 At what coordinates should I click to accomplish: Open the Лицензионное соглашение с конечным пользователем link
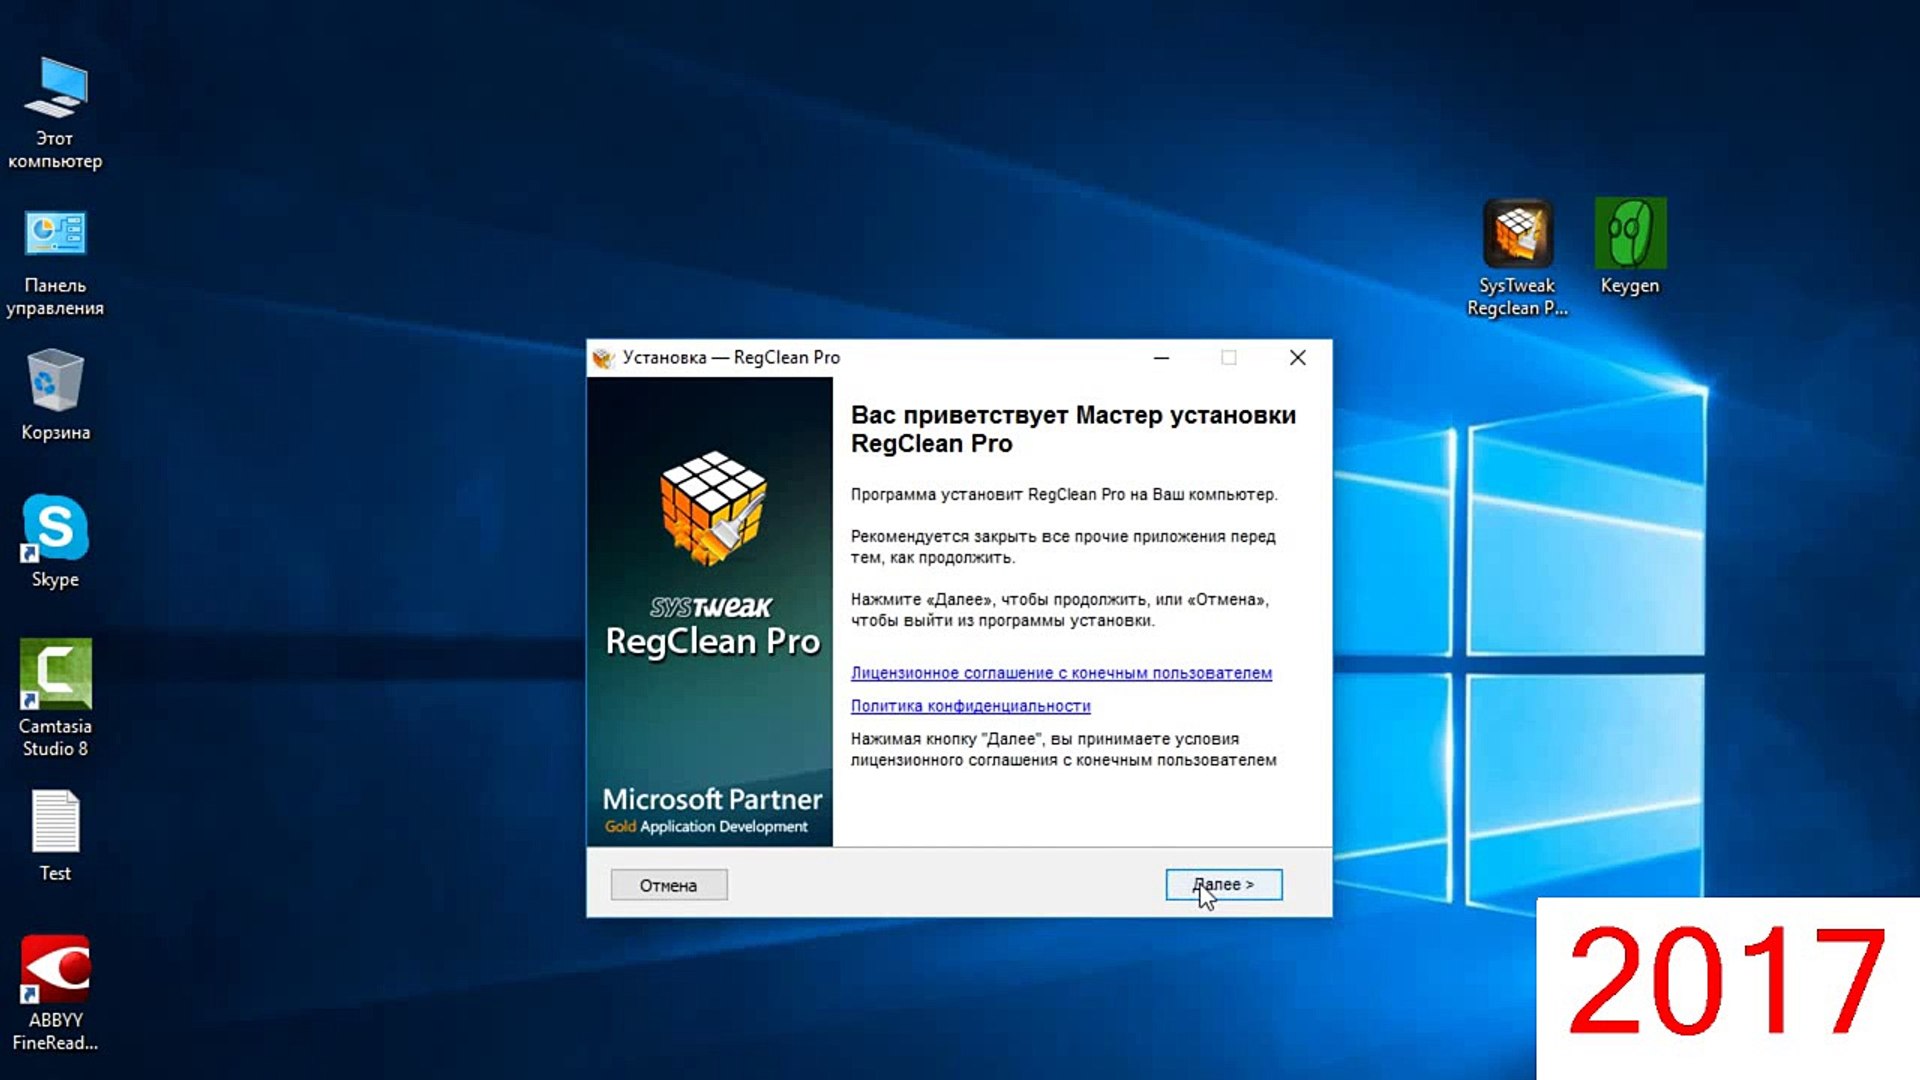[1061, 673]
